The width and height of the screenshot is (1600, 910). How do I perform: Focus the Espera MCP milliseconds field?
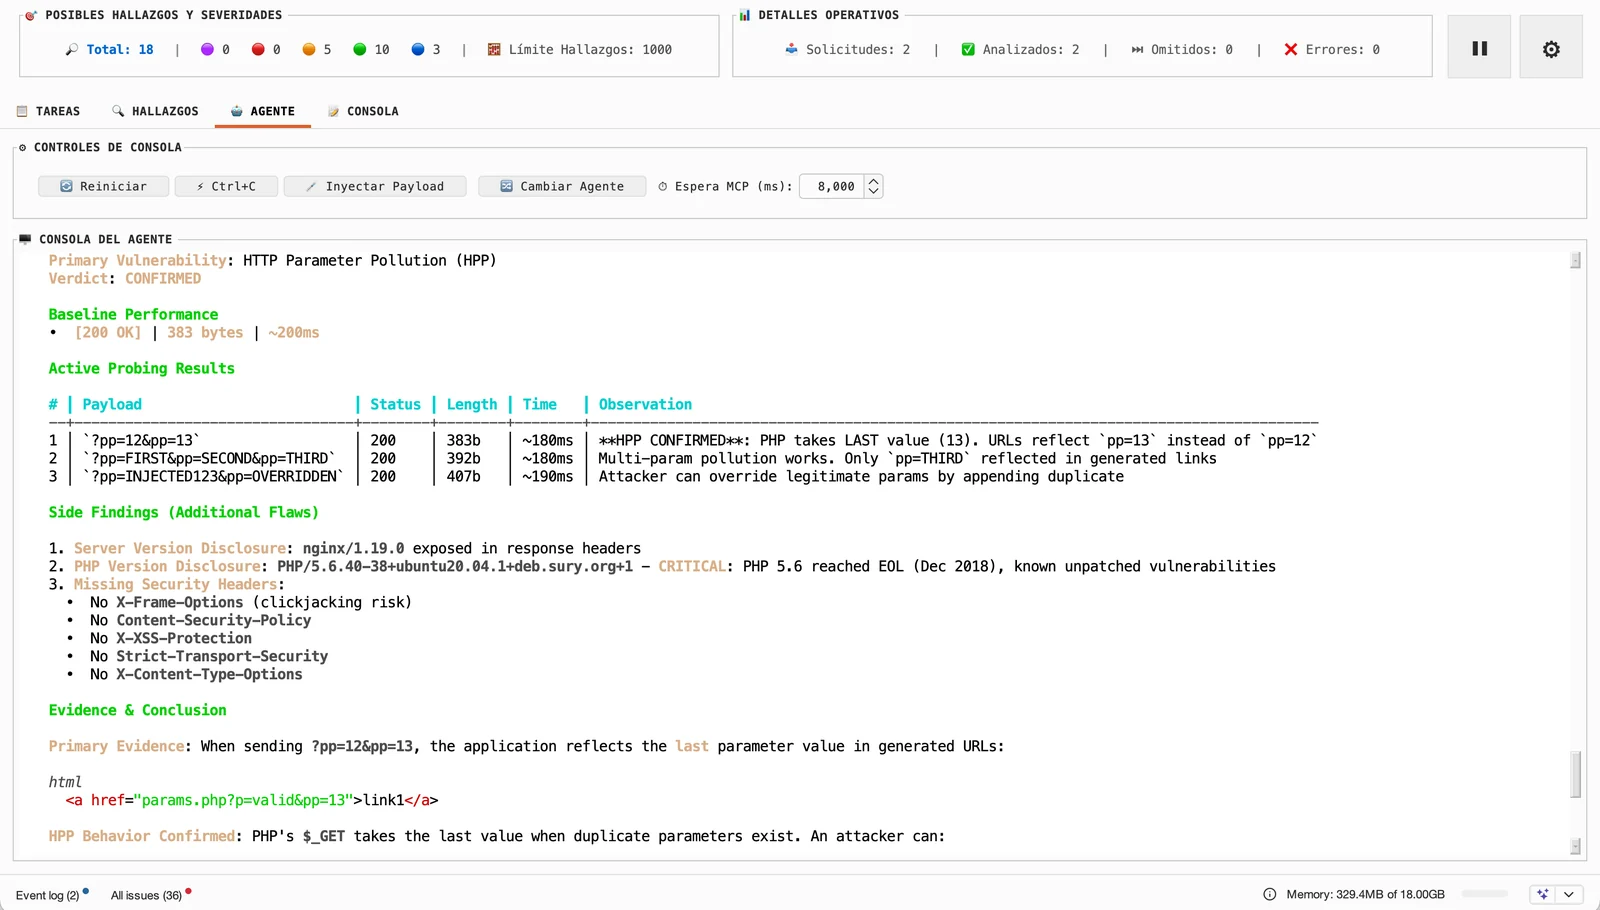click(831, 186)
